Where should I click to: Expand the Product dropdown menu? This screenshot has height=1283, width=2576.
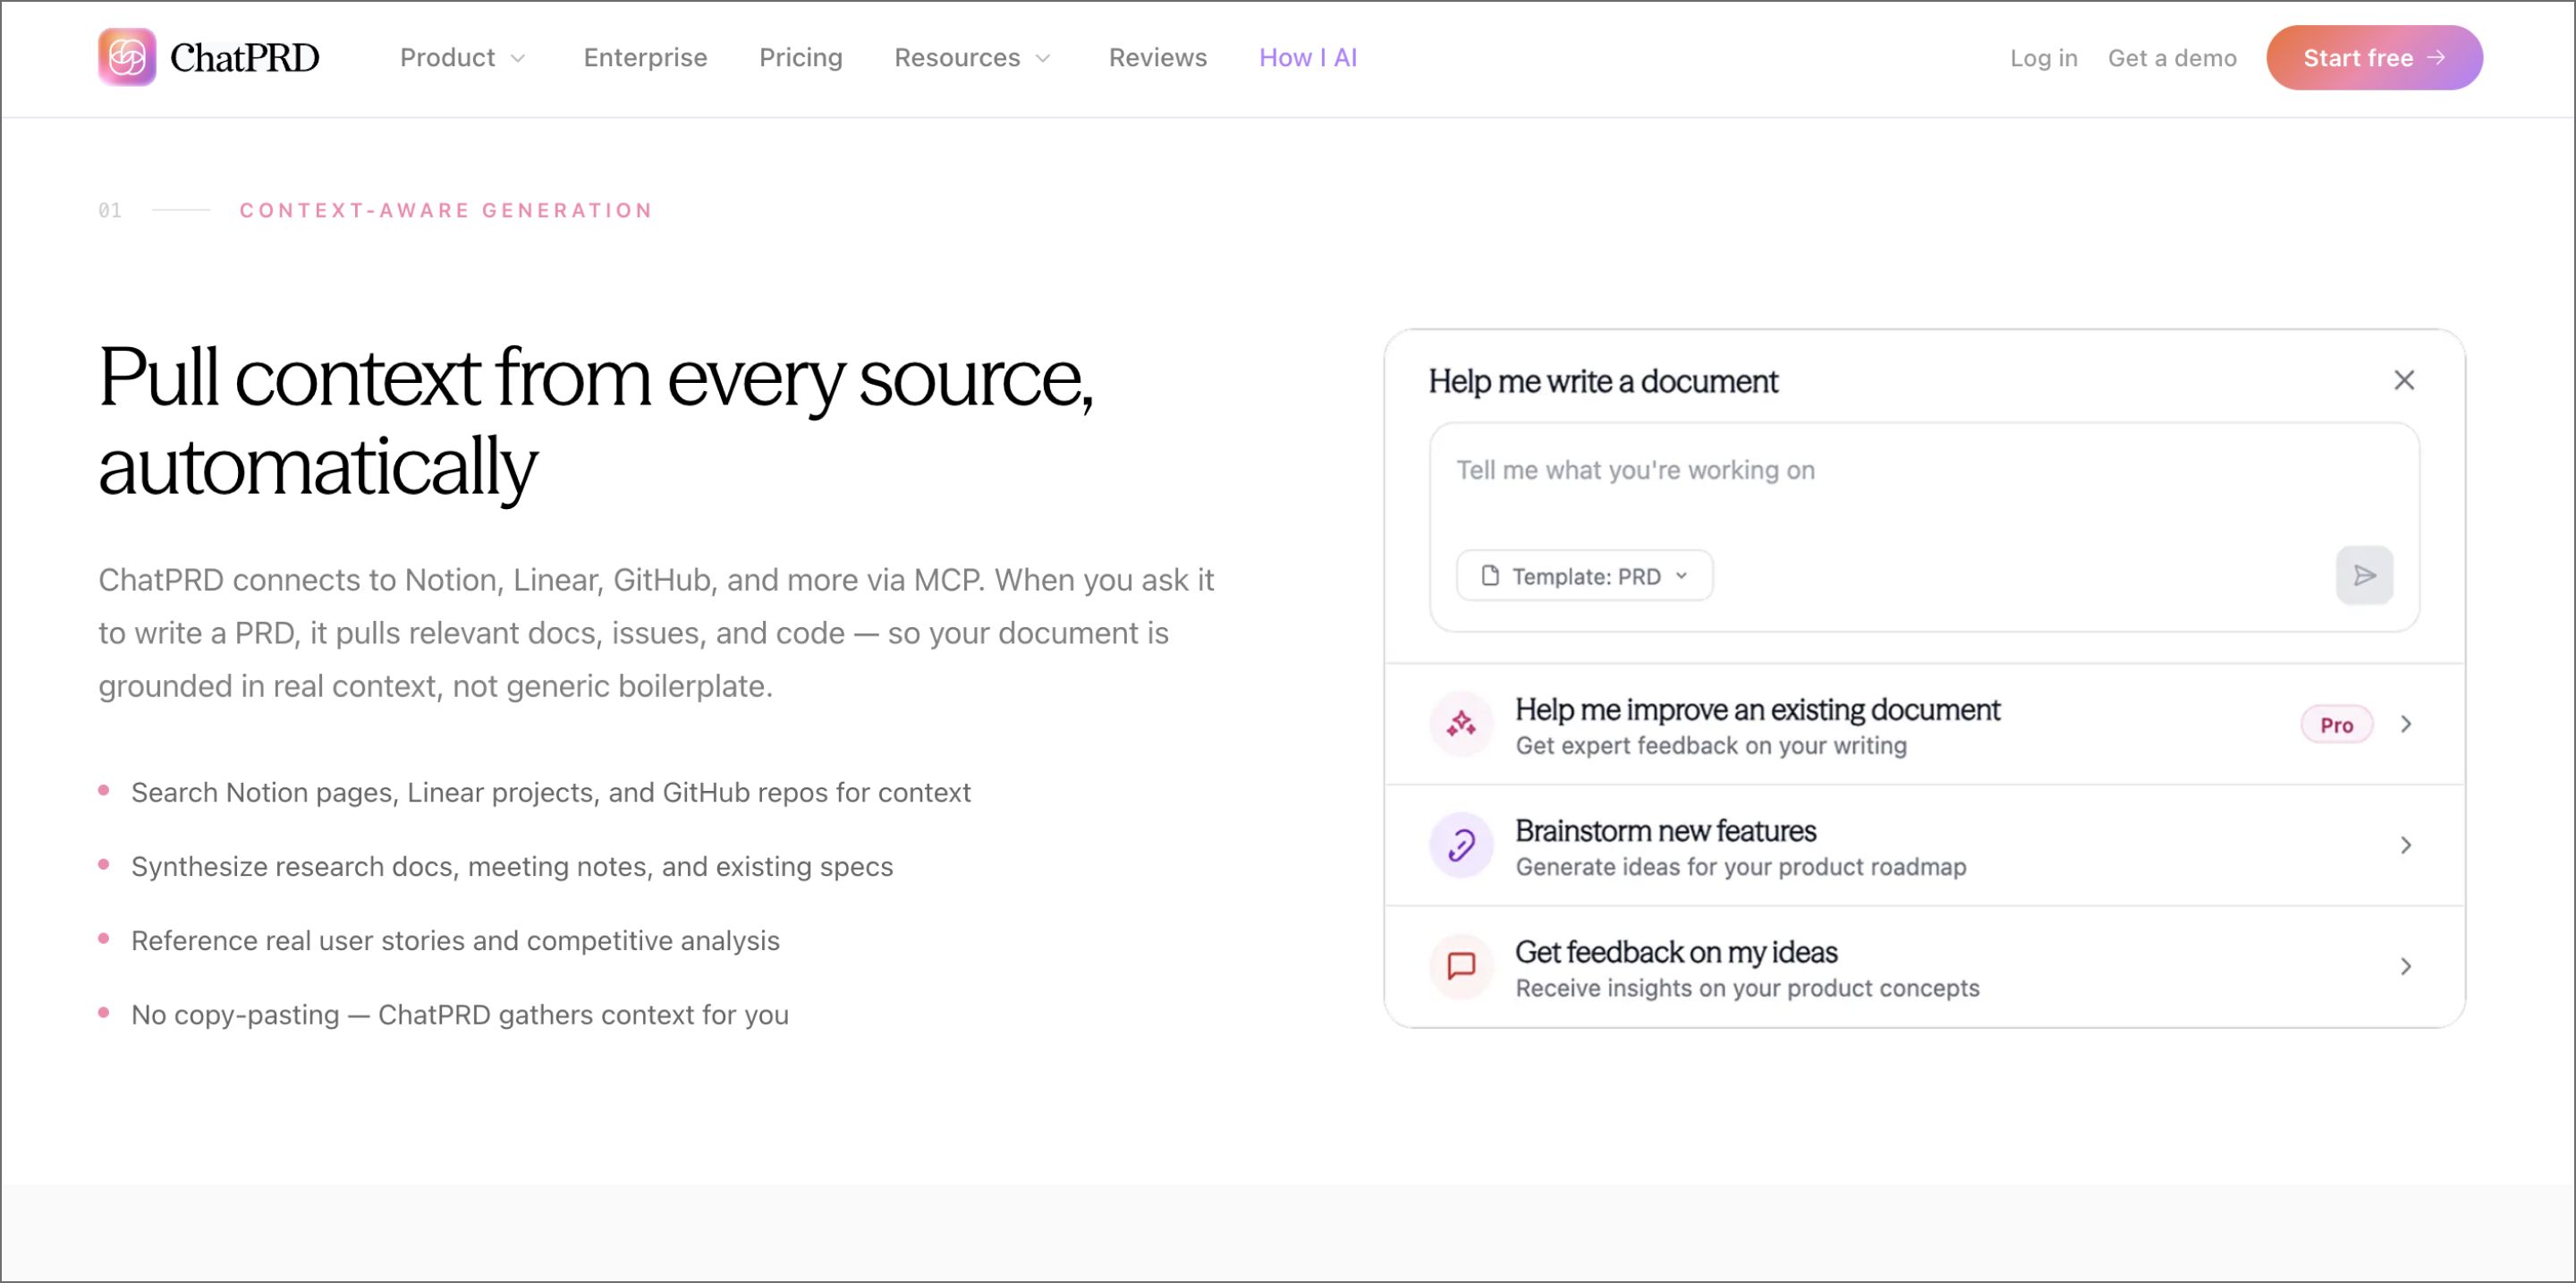(x=463, y=58)
